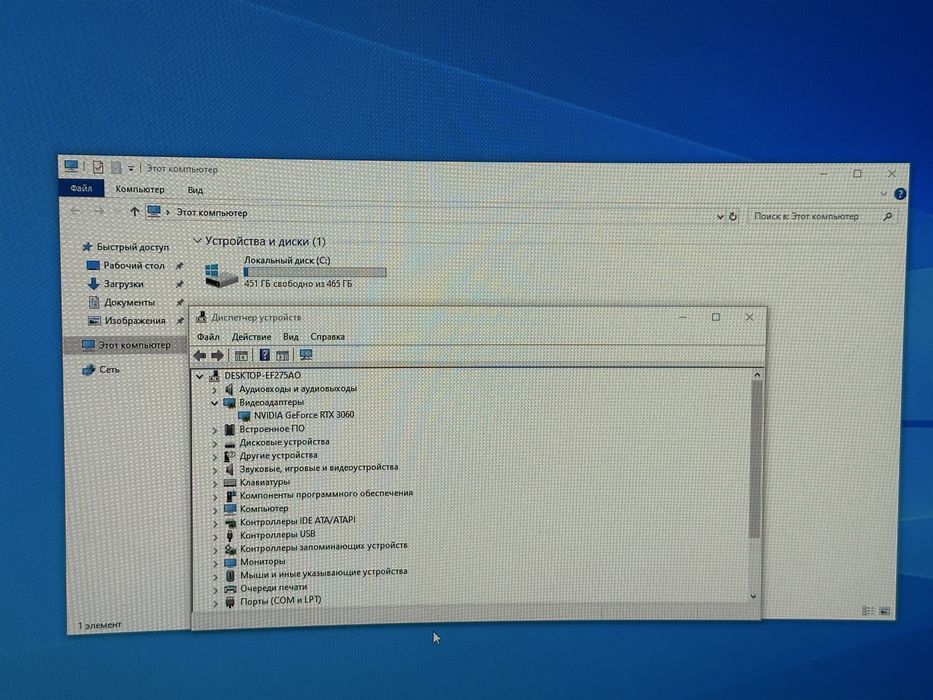Click Контроллеры запоминающих устройств icon
Screen dimensions: 933x700
click(x=230, y=549)
